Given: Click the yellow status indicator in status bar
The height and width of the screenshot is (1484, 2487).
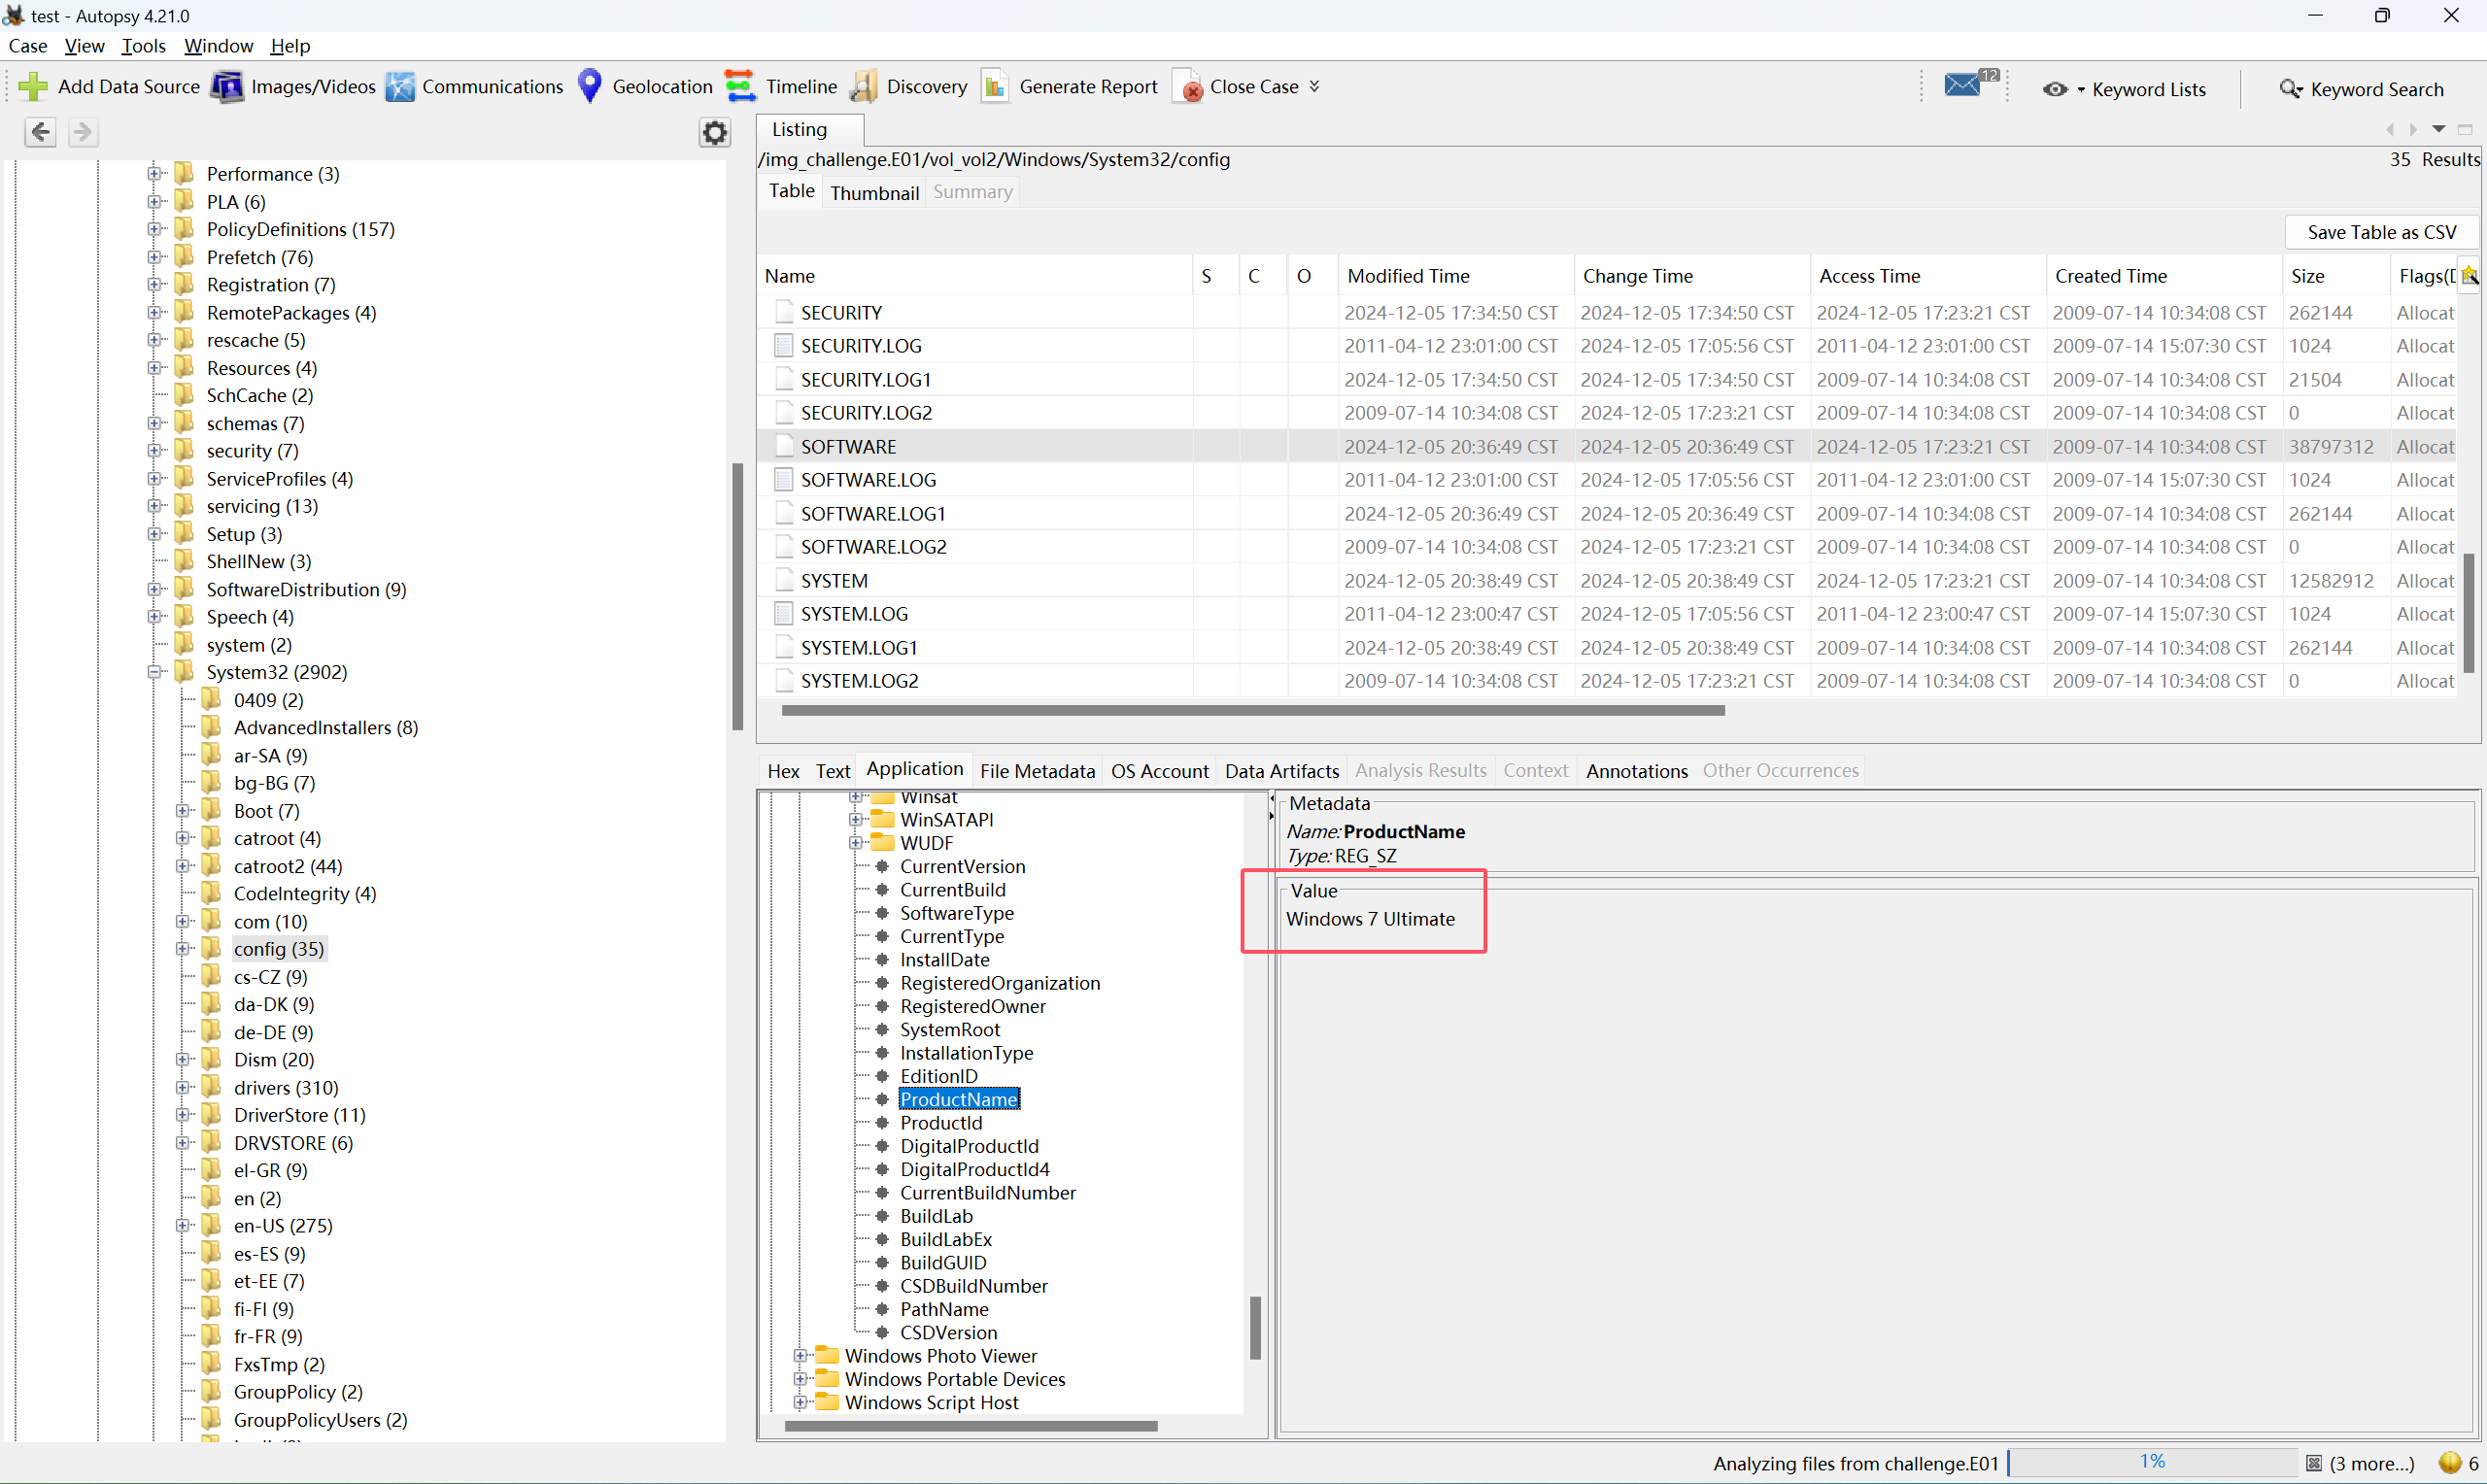Looking at the screenshot, I should [2450, 1462].
